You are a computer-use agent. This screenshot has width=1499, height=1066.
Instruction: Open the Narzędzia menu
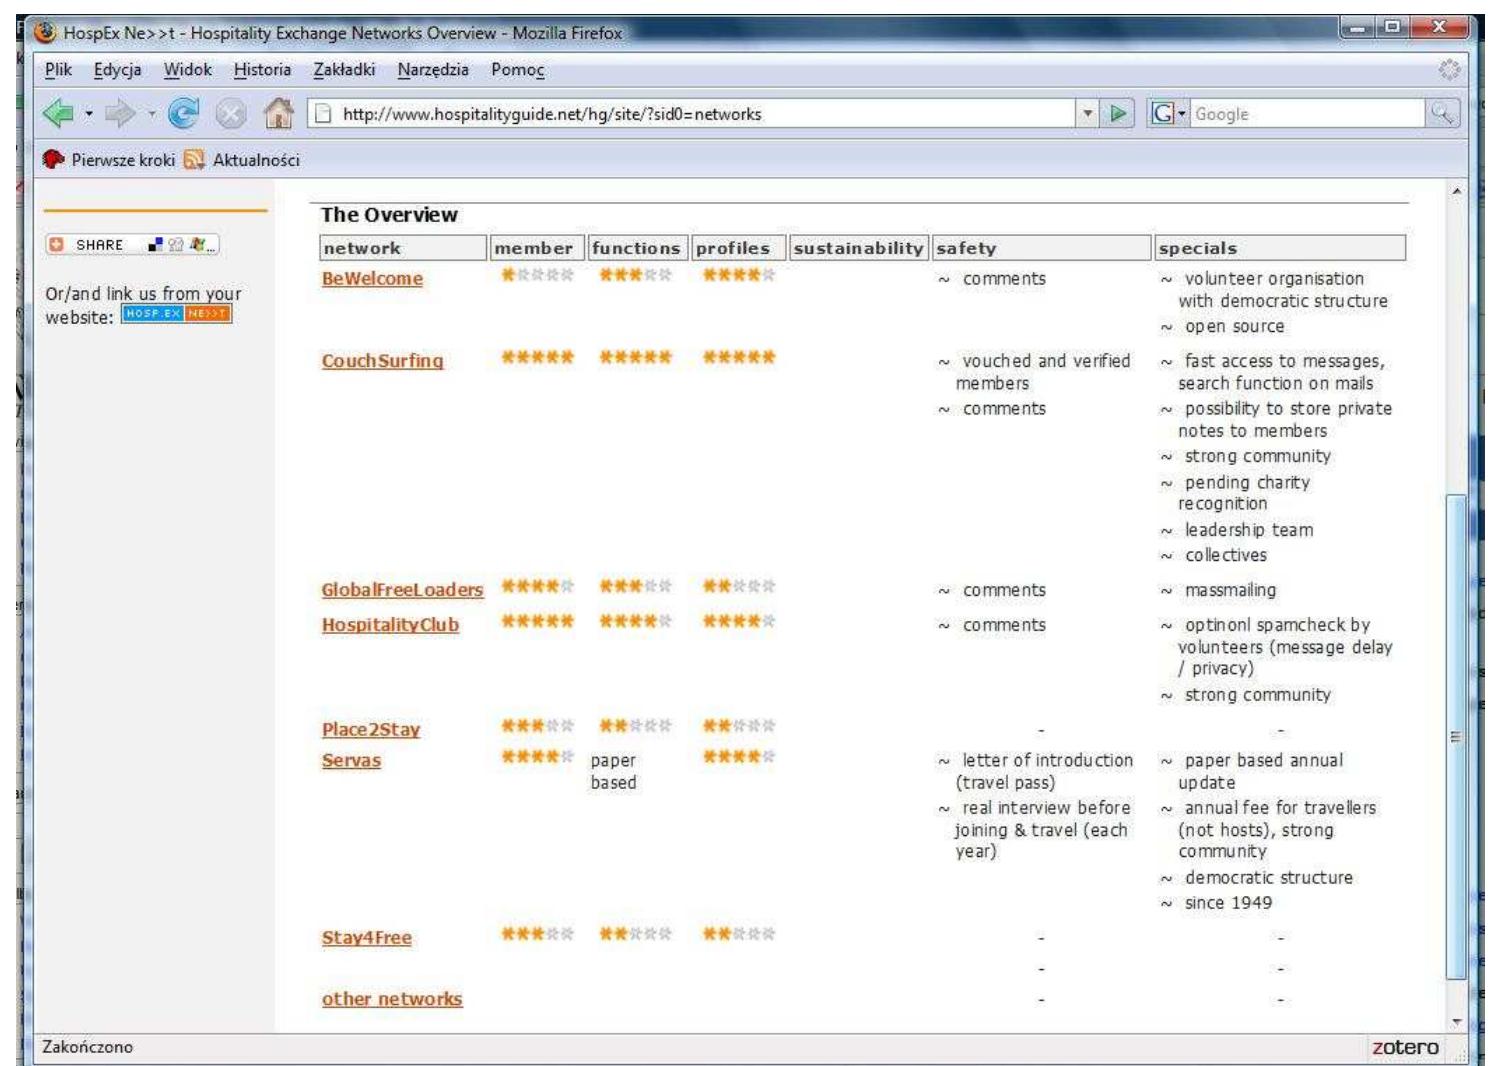435,70
